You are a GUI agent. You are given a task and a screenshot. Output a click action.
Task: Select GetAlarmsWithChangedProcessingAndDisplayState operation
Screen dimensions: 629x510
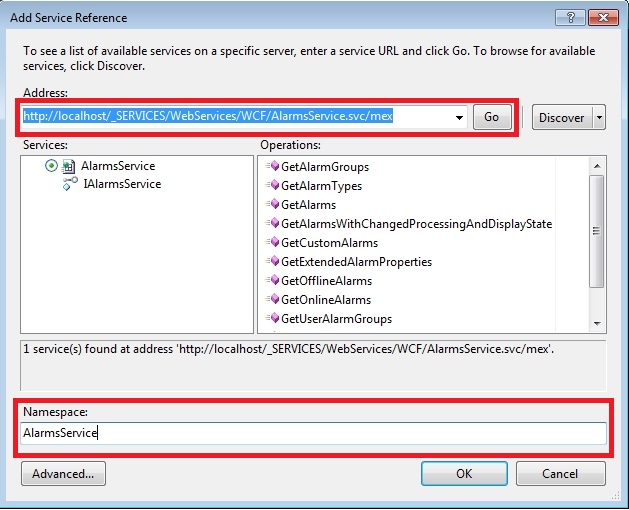pyautogui.click(x=416, y=224)
